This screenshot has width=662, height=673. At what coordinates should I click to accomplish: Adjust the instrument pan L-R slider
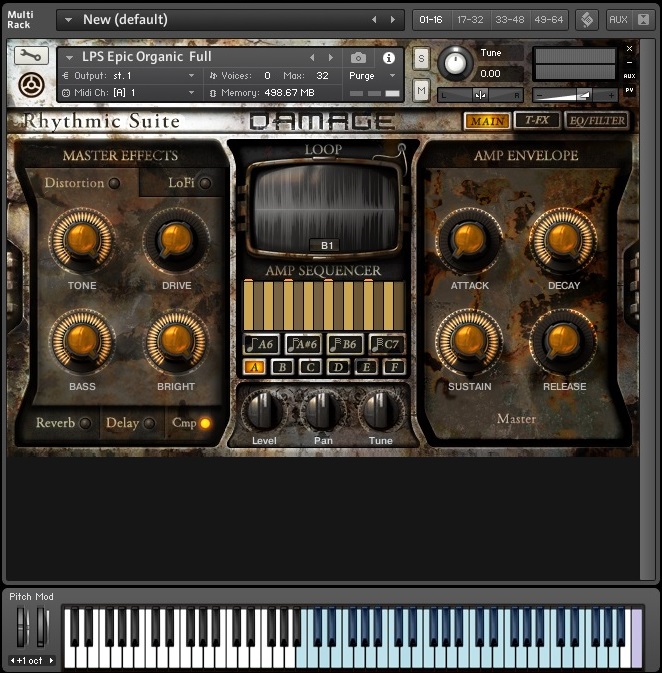(x=480, y=95)
